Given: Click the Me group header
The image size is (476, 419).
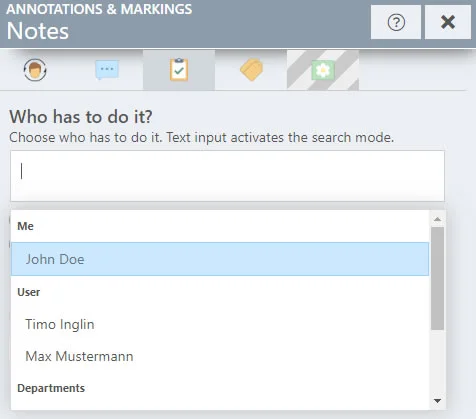Looking at the screenshot, I should click(25, 226).
